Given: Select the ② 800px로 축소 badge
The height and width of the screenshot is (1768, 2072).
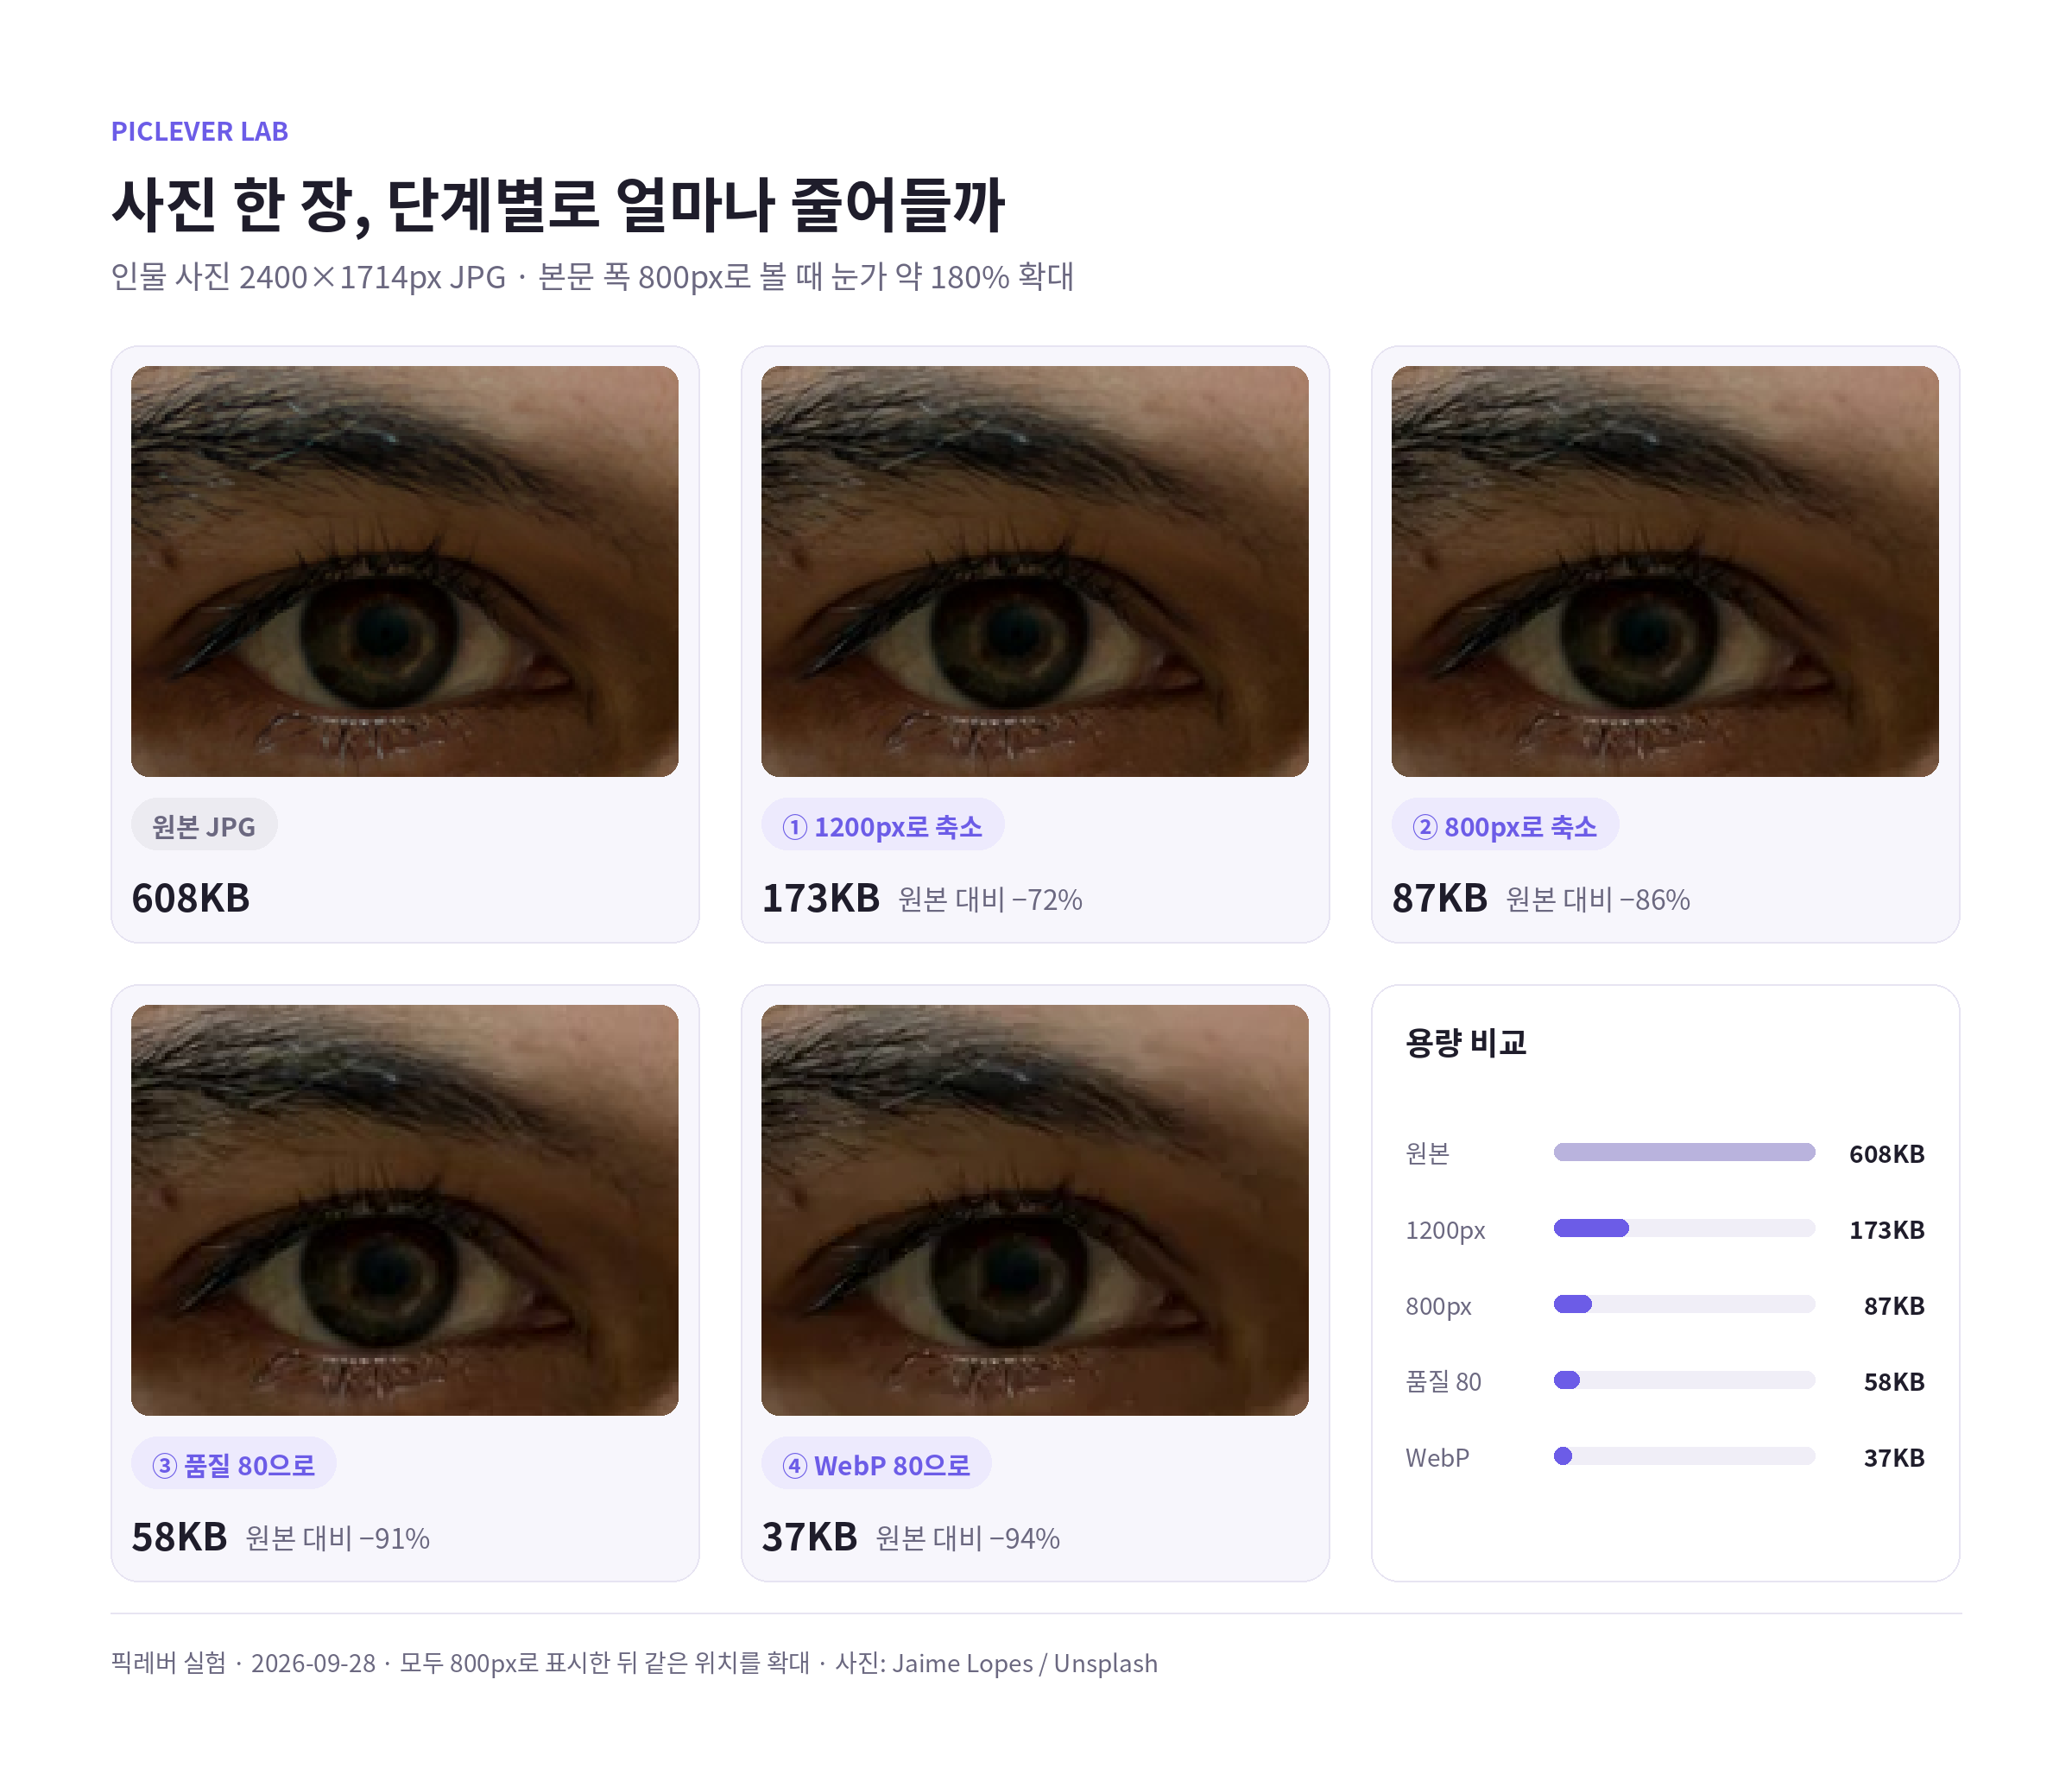Looking at the screenshot, I should (x=1505, y=826).
